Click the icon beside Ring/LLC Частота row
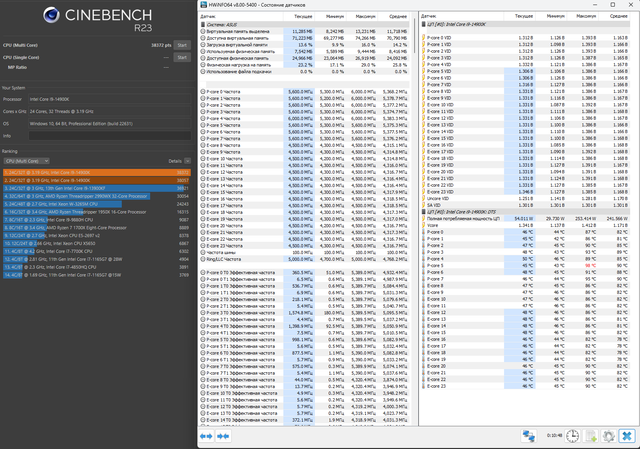The height and width of the screenshot is (449, 640). pos(203,259)
